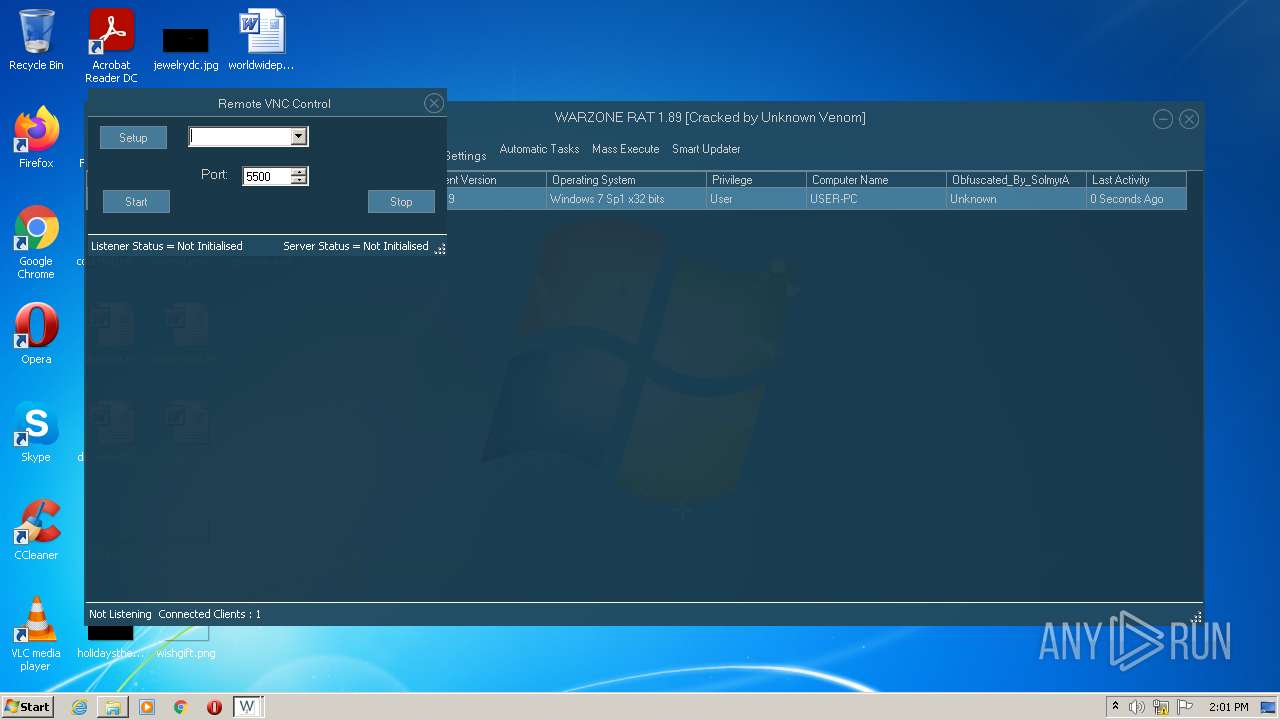
Task: Click the Client Version column header
Action: [x=497, y=180]
